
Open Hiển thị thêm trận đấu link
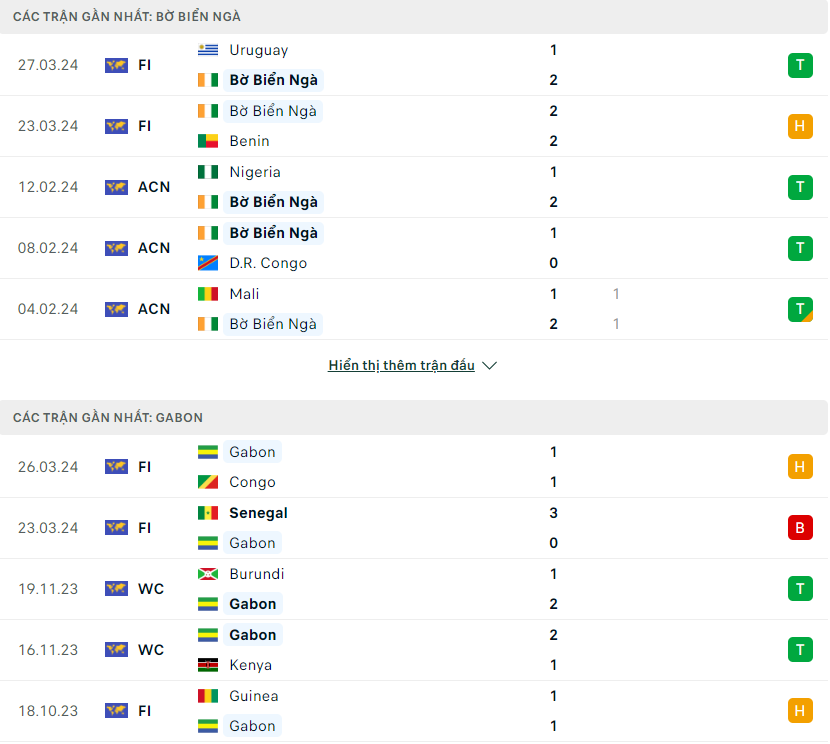[x=401, y=366]
